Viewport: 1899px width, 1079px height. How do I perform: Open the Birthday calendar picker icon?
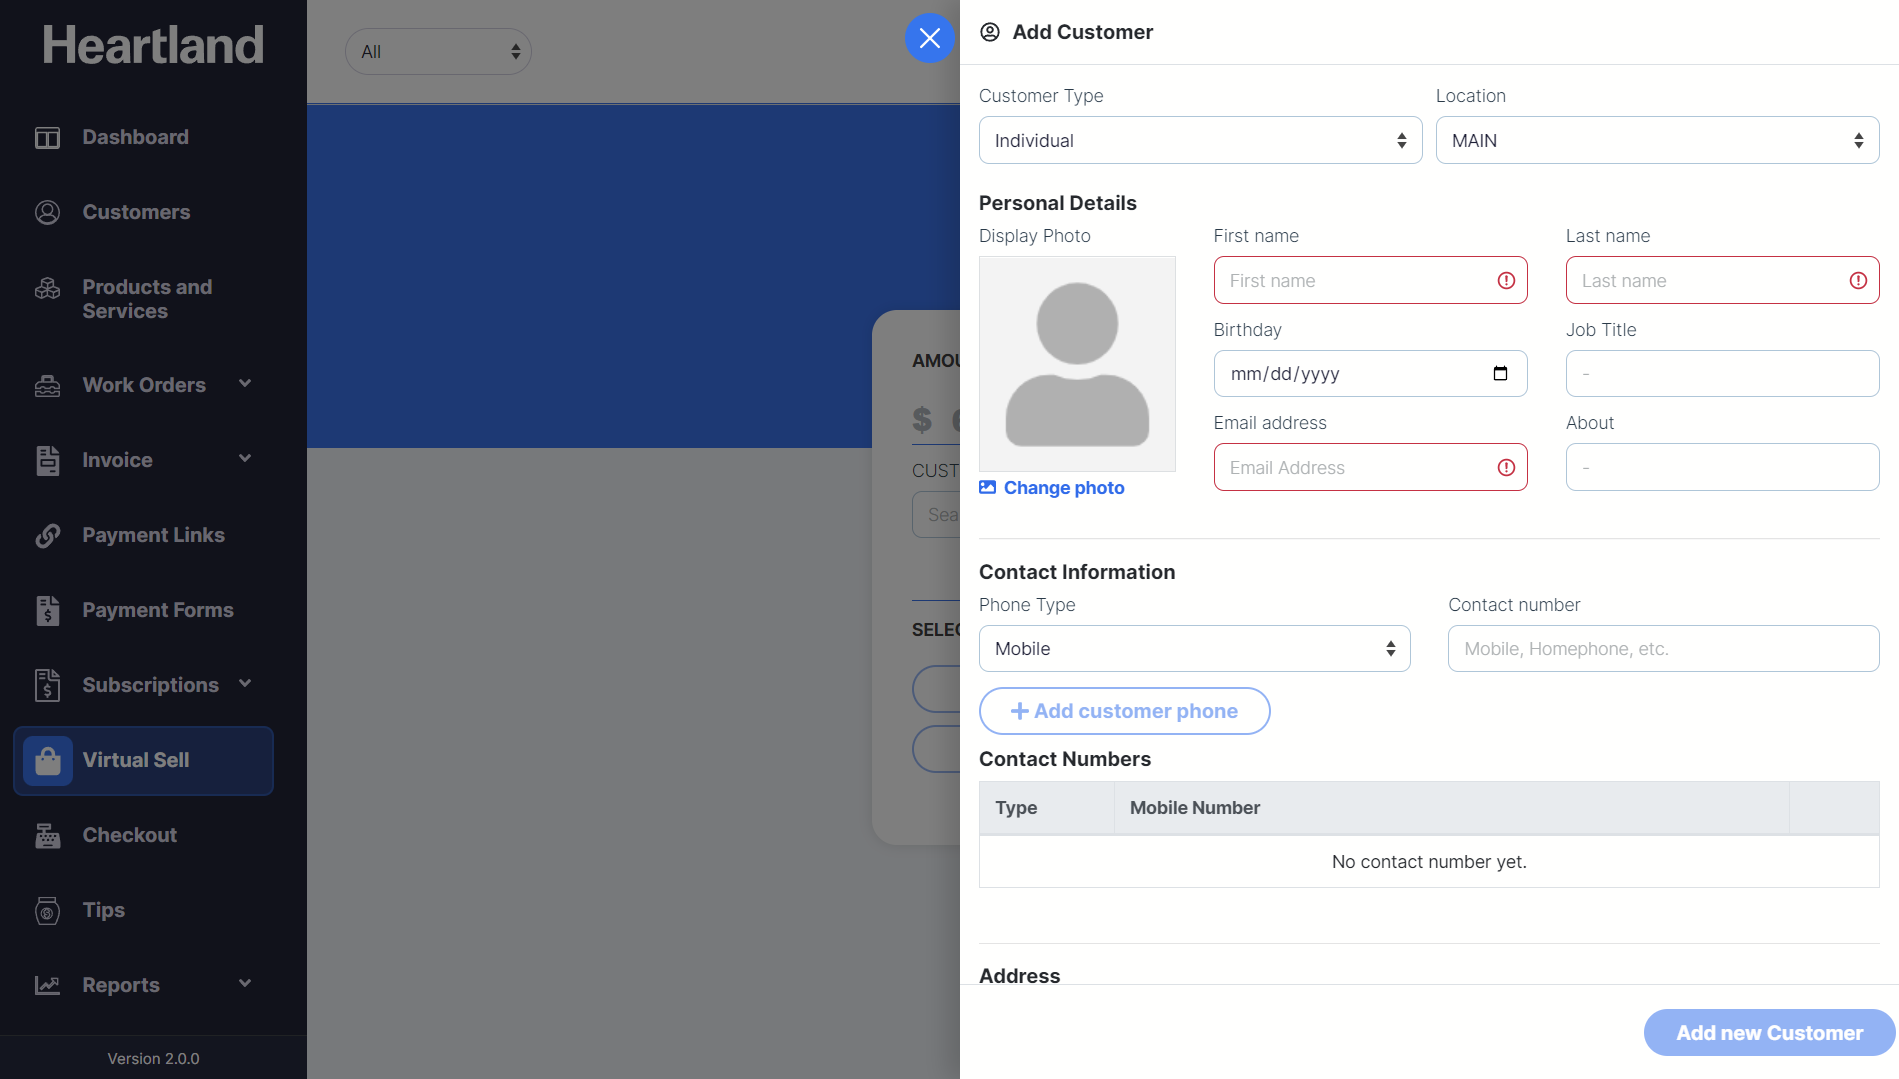click(1500, 374)
